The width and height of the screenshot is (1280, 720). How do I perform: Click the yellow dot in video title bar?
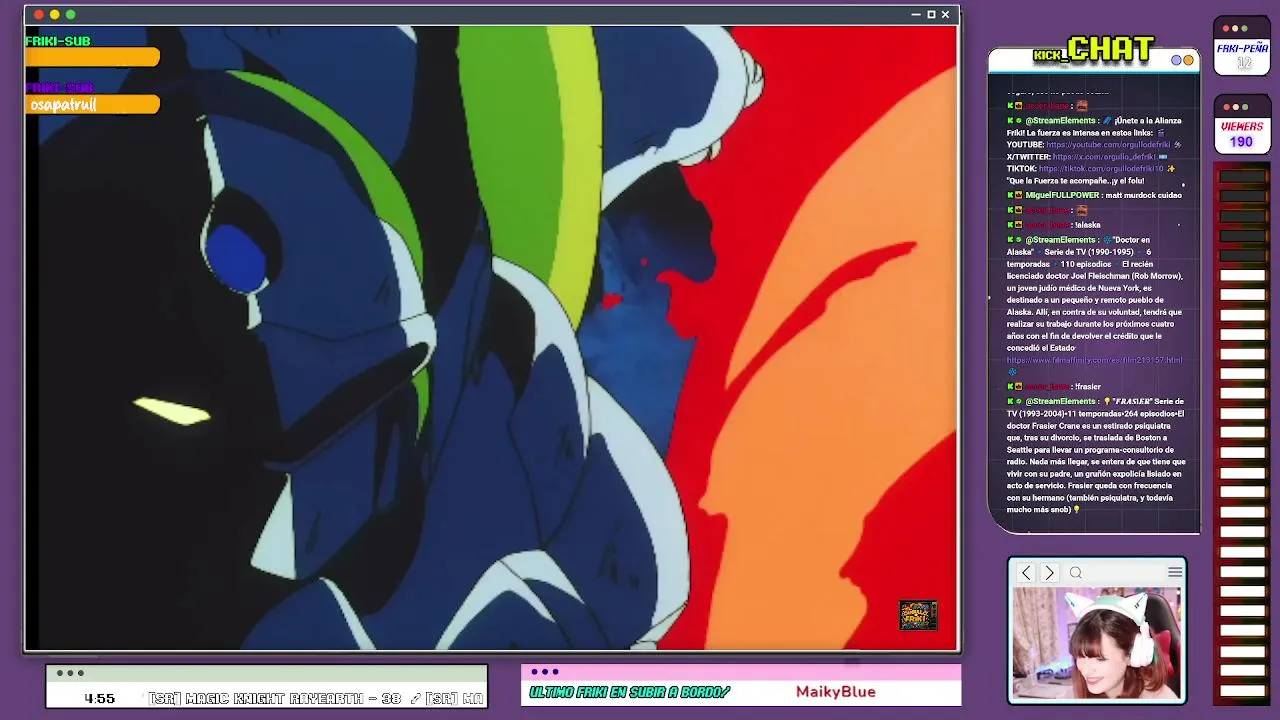(54, 14)
